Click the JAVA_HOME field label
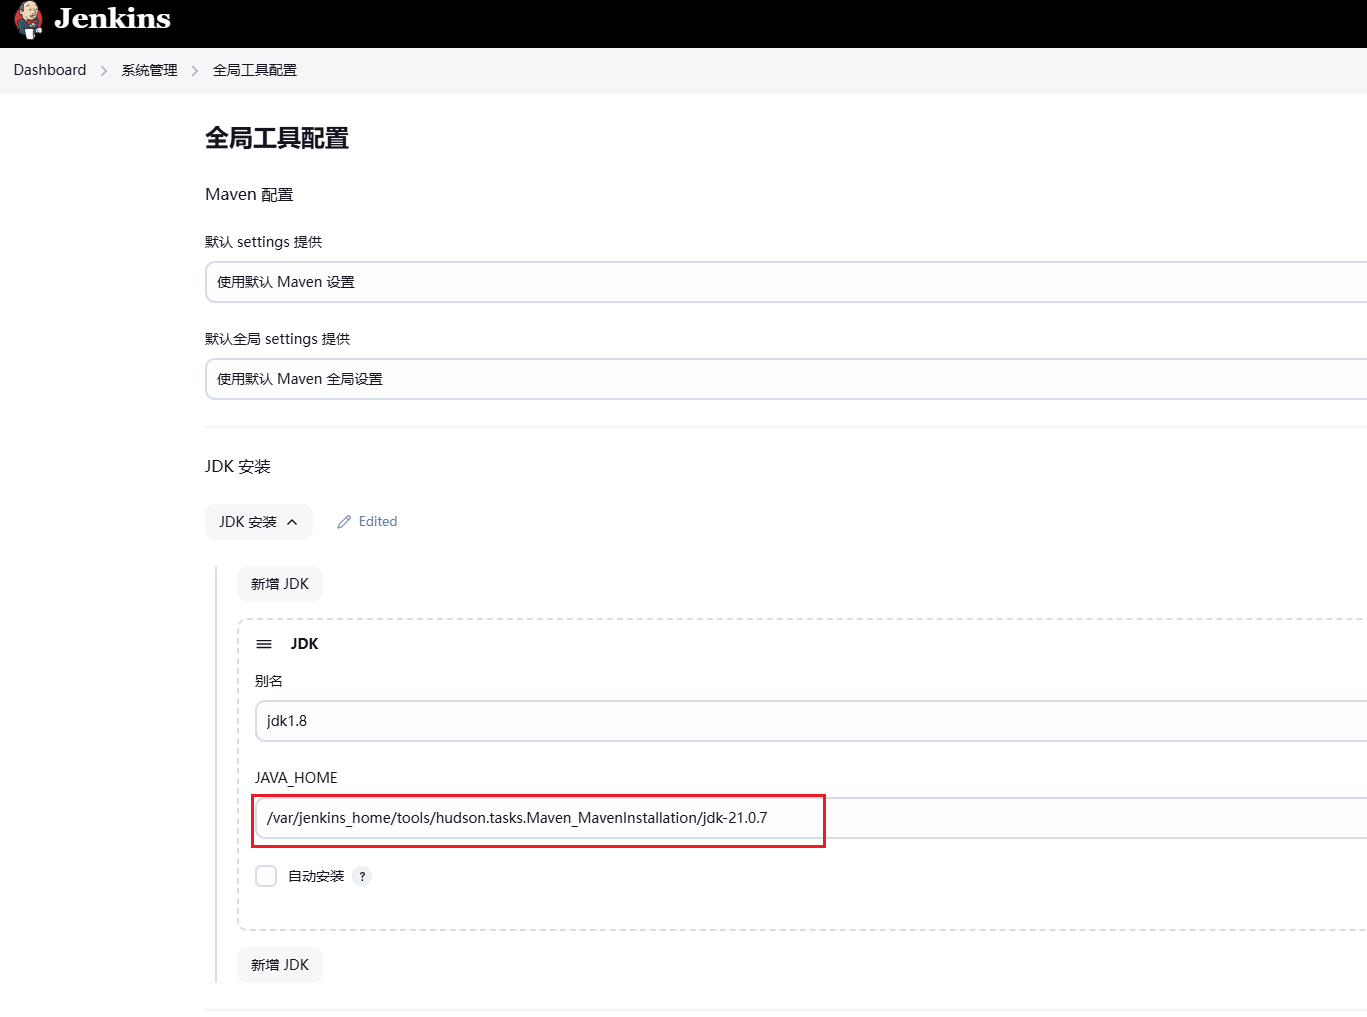The image size is (1367, 1017). pos(296,778)
